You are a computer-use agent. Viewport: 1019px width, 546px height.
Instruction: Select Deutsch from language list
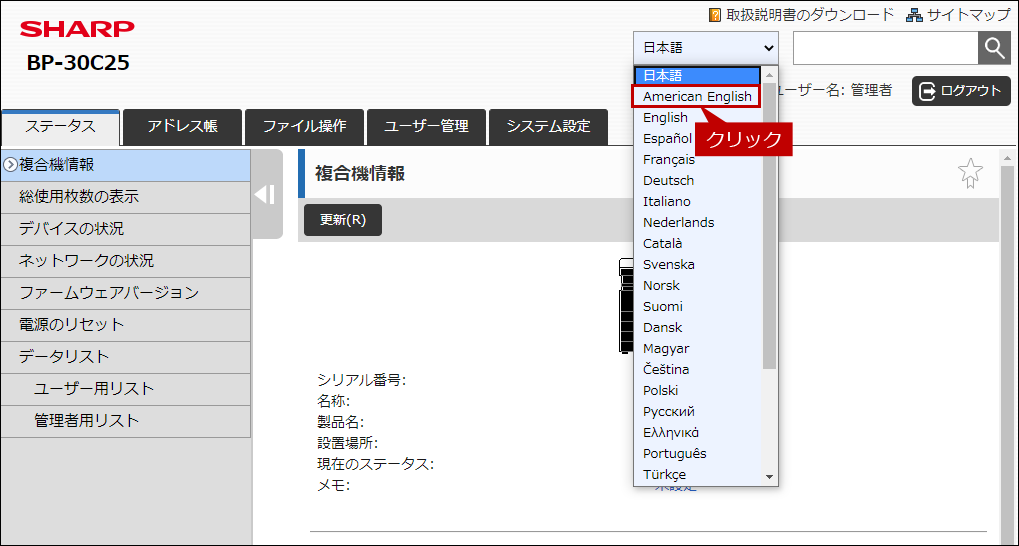click(697, 180)
